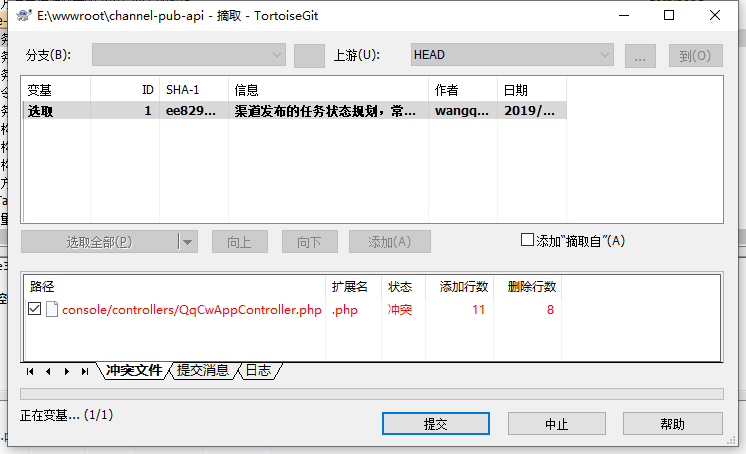Minimize the TortoiseGit window
This screenshot has height=454, width=746.
tap(624, 15)
